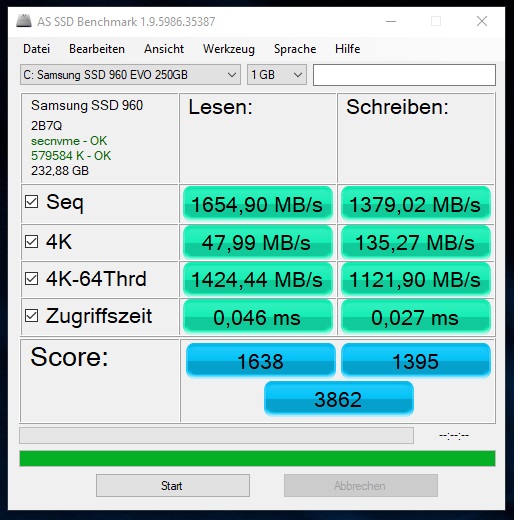The width and height of the screenshot is (514, 520).
Task: Click the greyed-out Abbrechen button
Action: [x=361, y=485]
